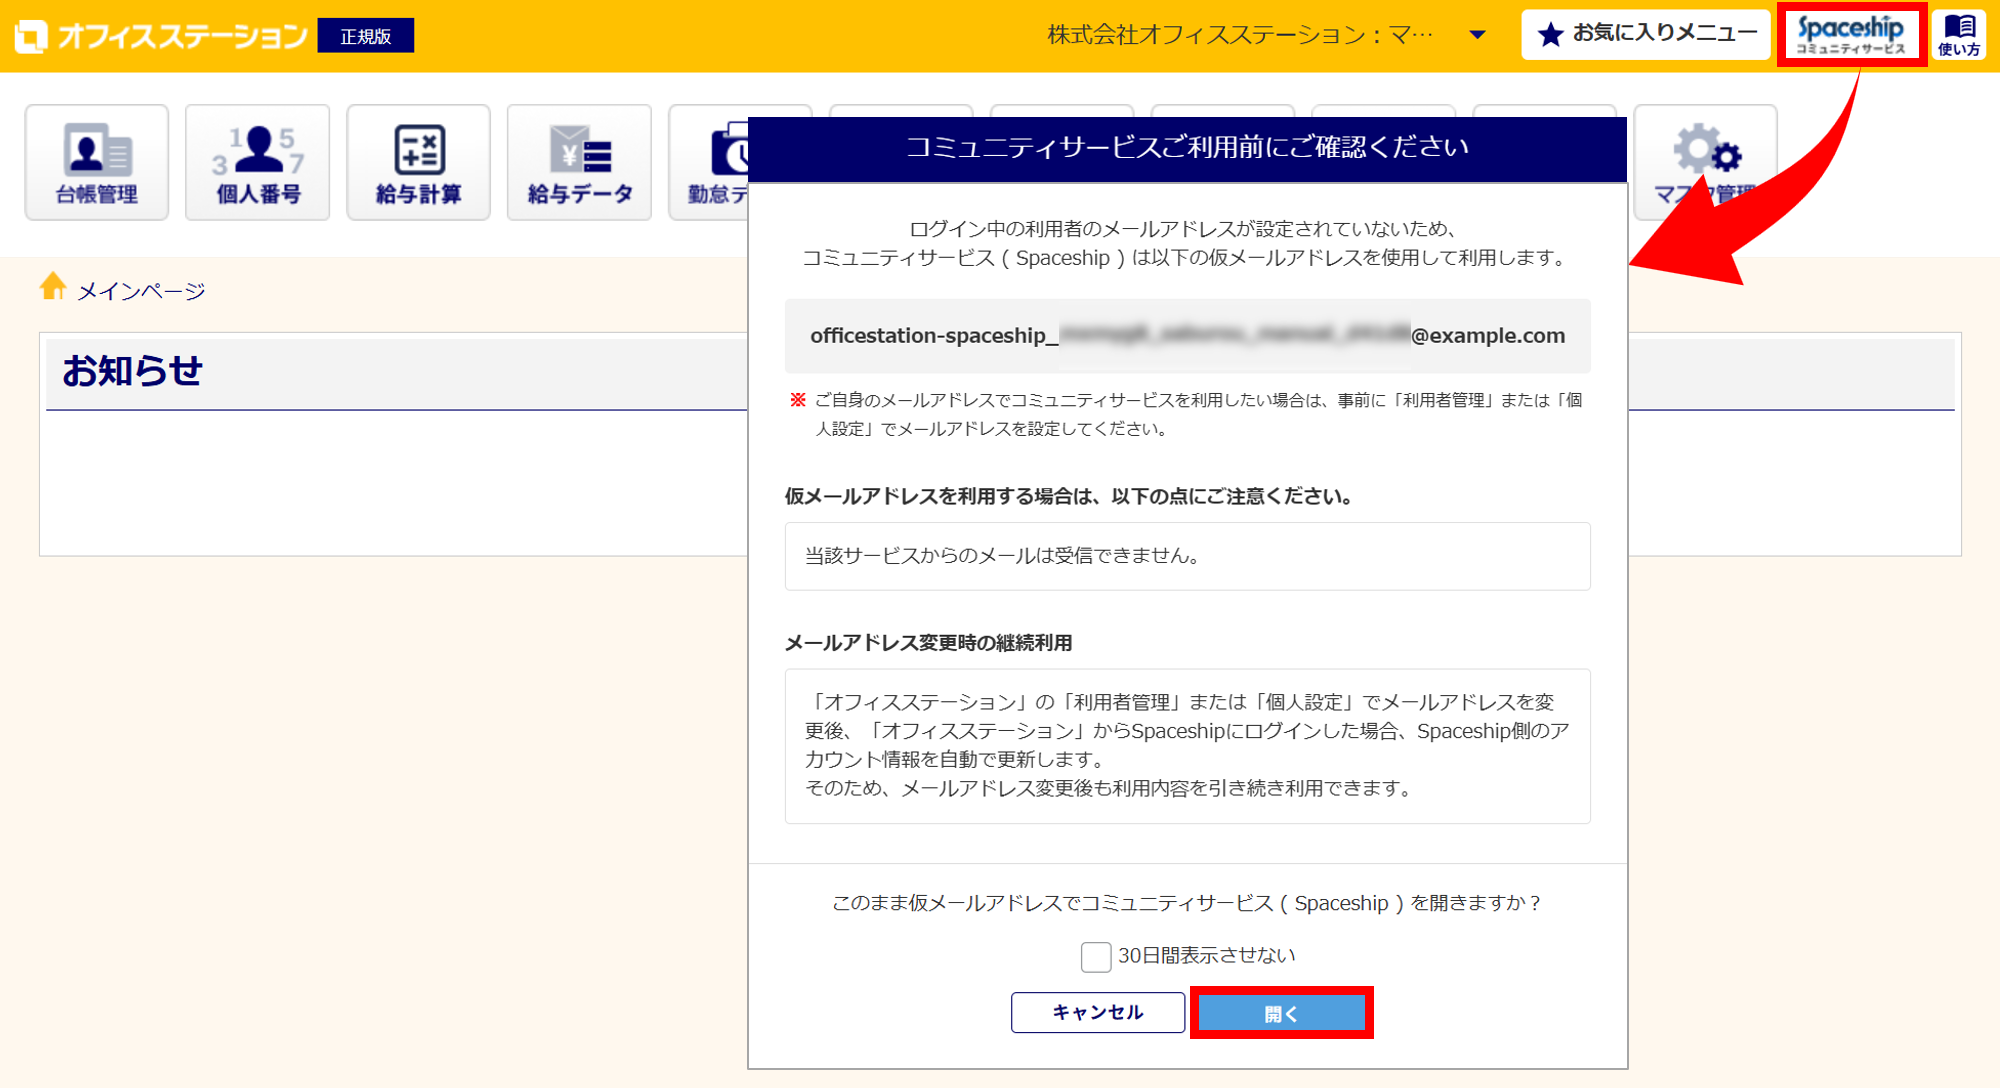Open the 台帳管理 menu icon
2000x1088 pixels.
97,162
